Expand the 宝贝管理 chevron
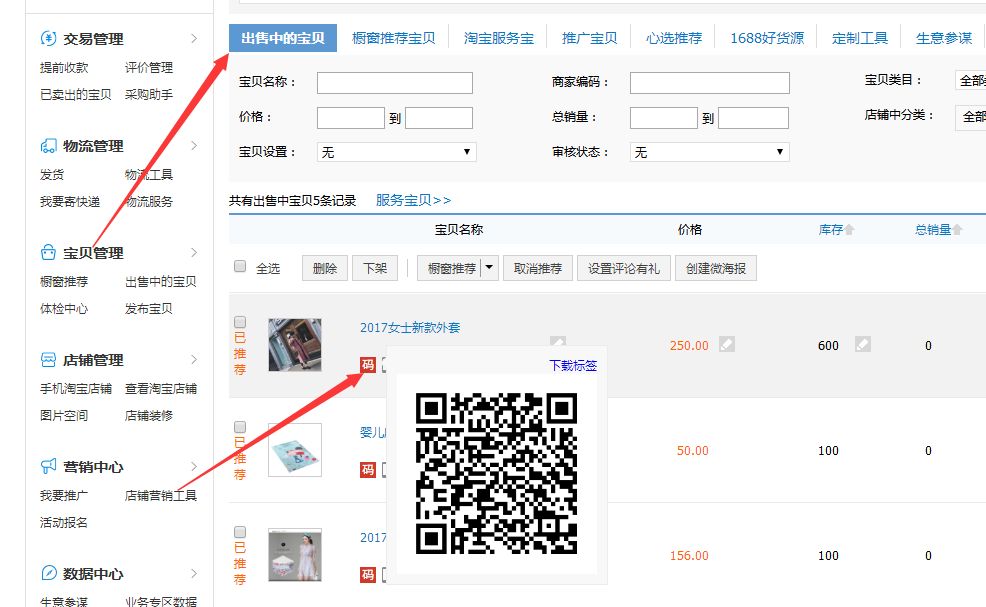This screenshot has height=607, width=986. [194, 252]
